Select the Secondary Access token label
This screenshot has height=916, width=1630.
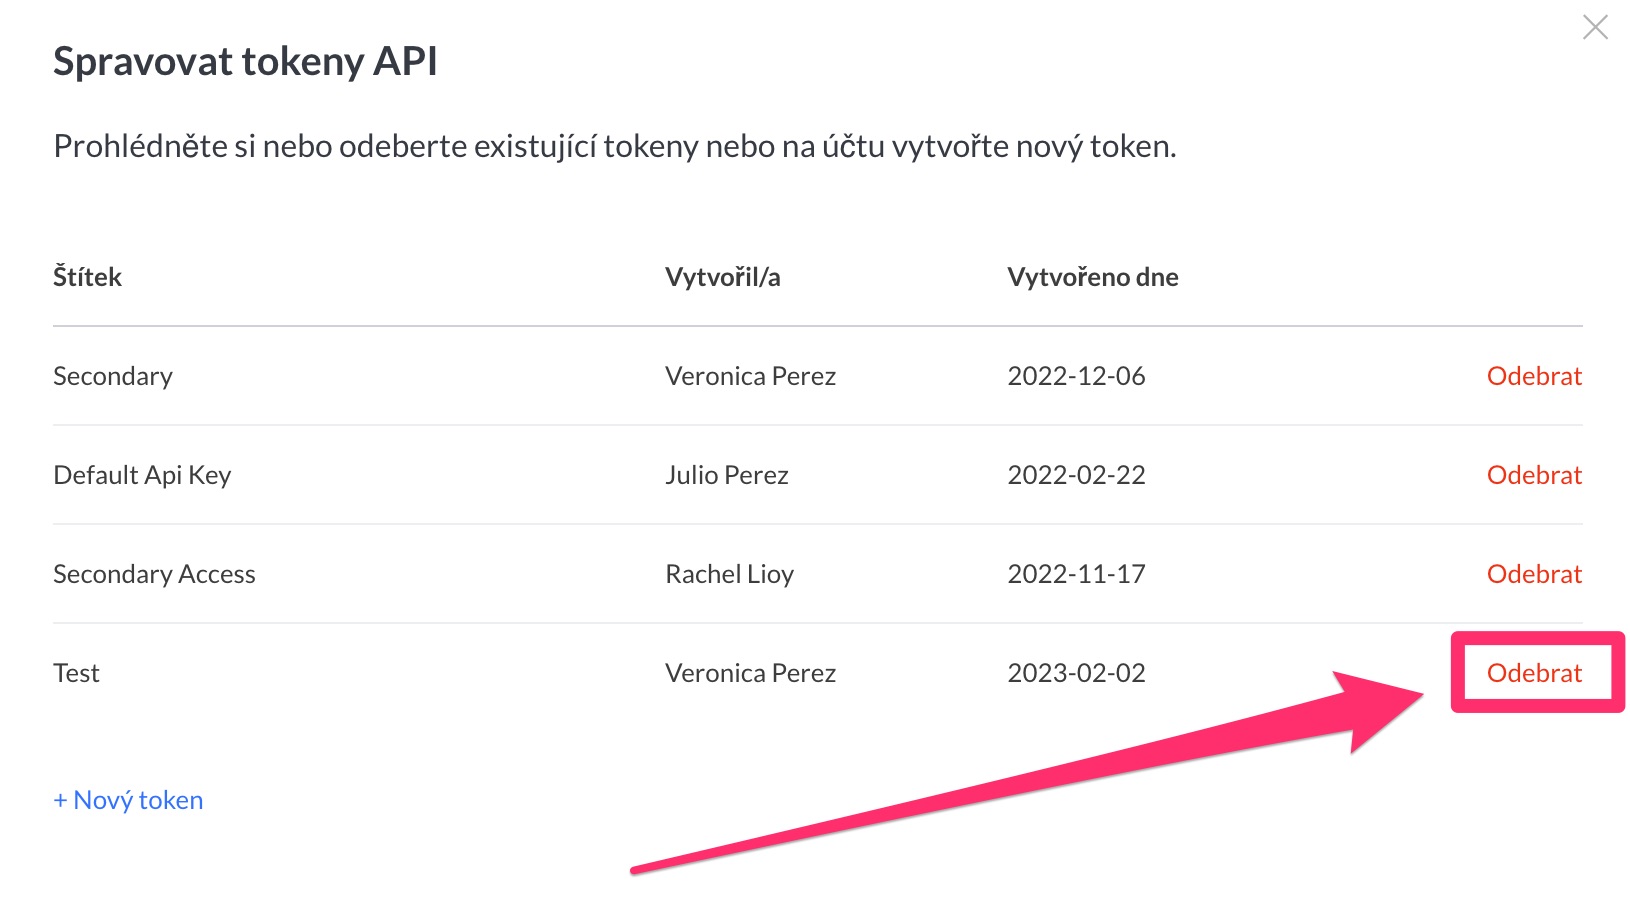(154, 574)
